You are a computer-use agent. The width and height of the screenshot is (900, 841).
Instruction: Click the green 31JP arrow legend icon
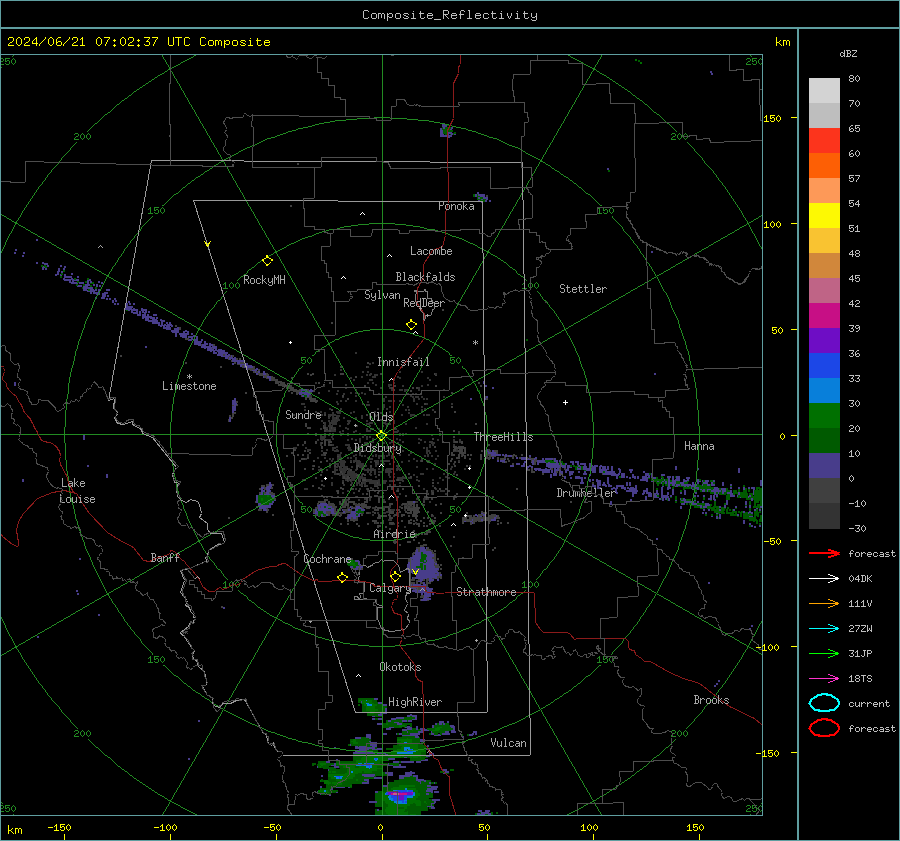pos(824,653)
